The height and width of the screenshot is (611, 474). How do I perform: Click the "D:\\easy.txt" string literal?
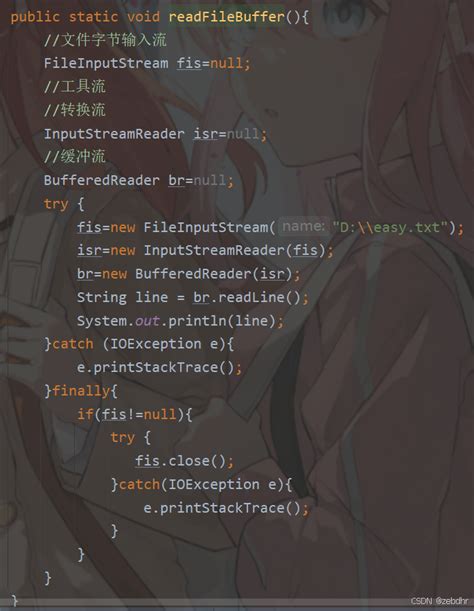(390, 227)
